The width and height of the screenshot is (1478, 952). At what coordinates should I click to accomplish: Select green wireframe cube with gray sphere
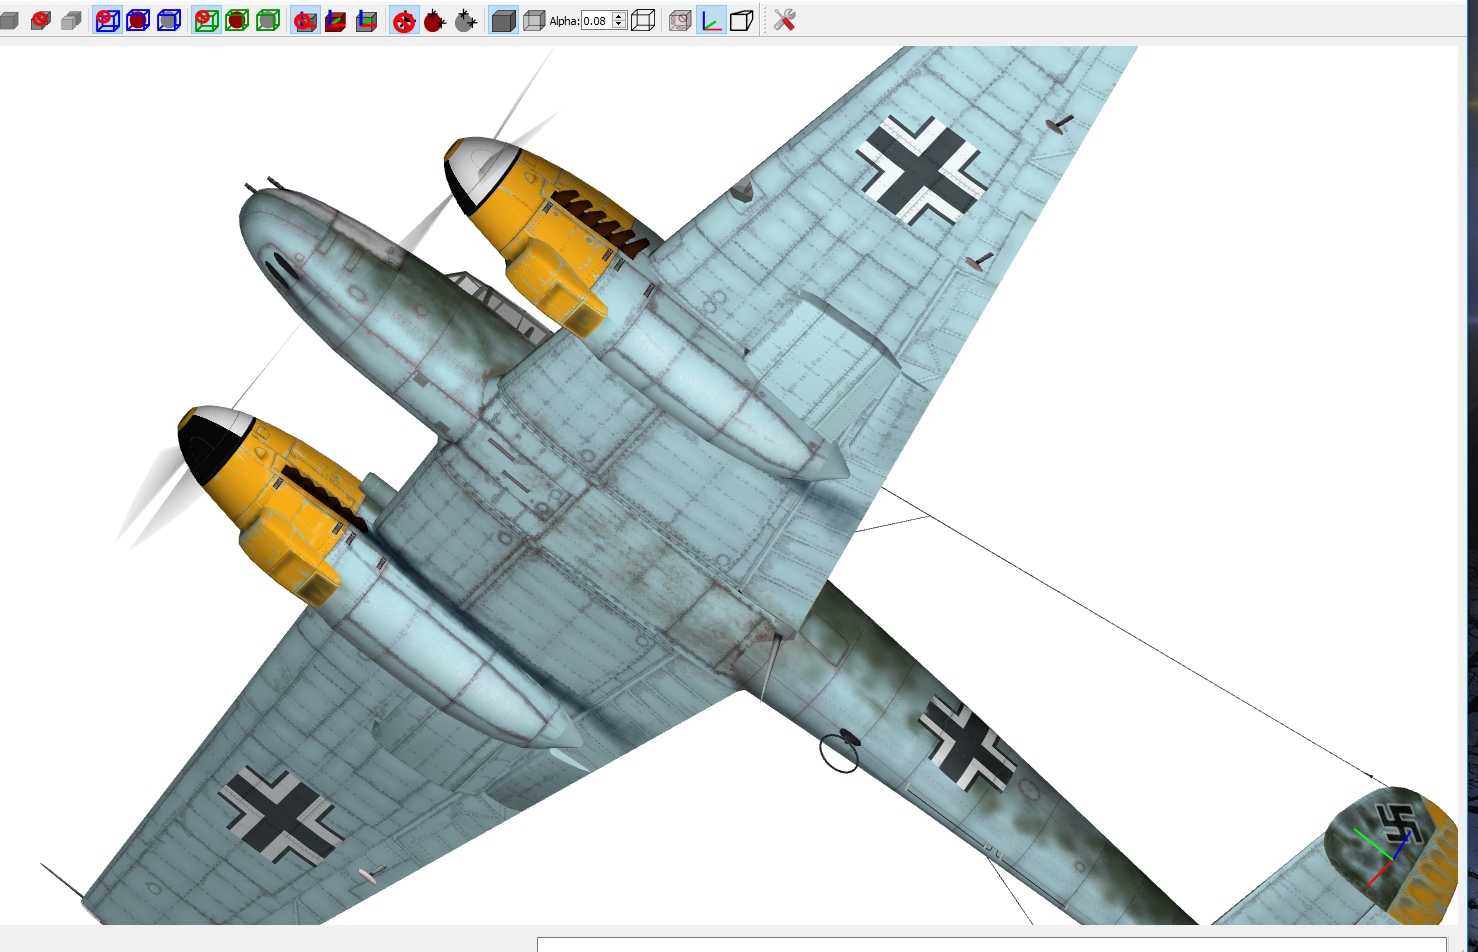[268, 20]
